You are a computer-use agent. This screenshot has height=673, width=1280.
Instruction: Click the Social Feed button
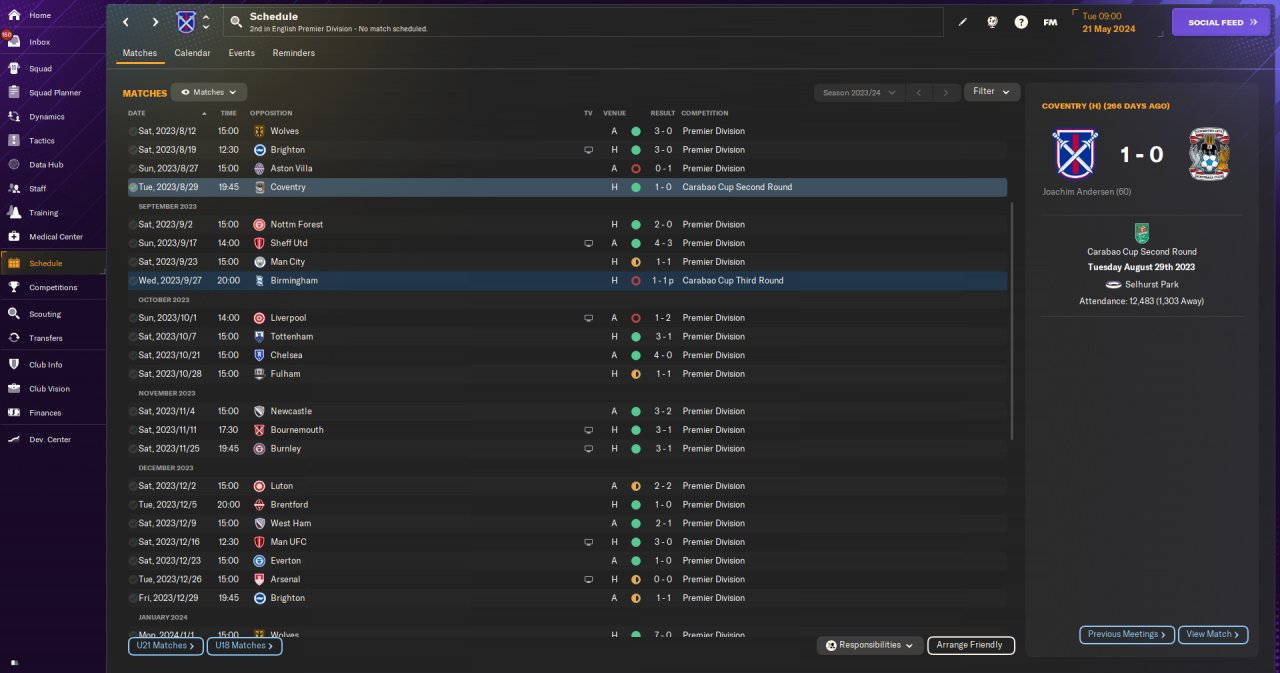(1220, 22)
